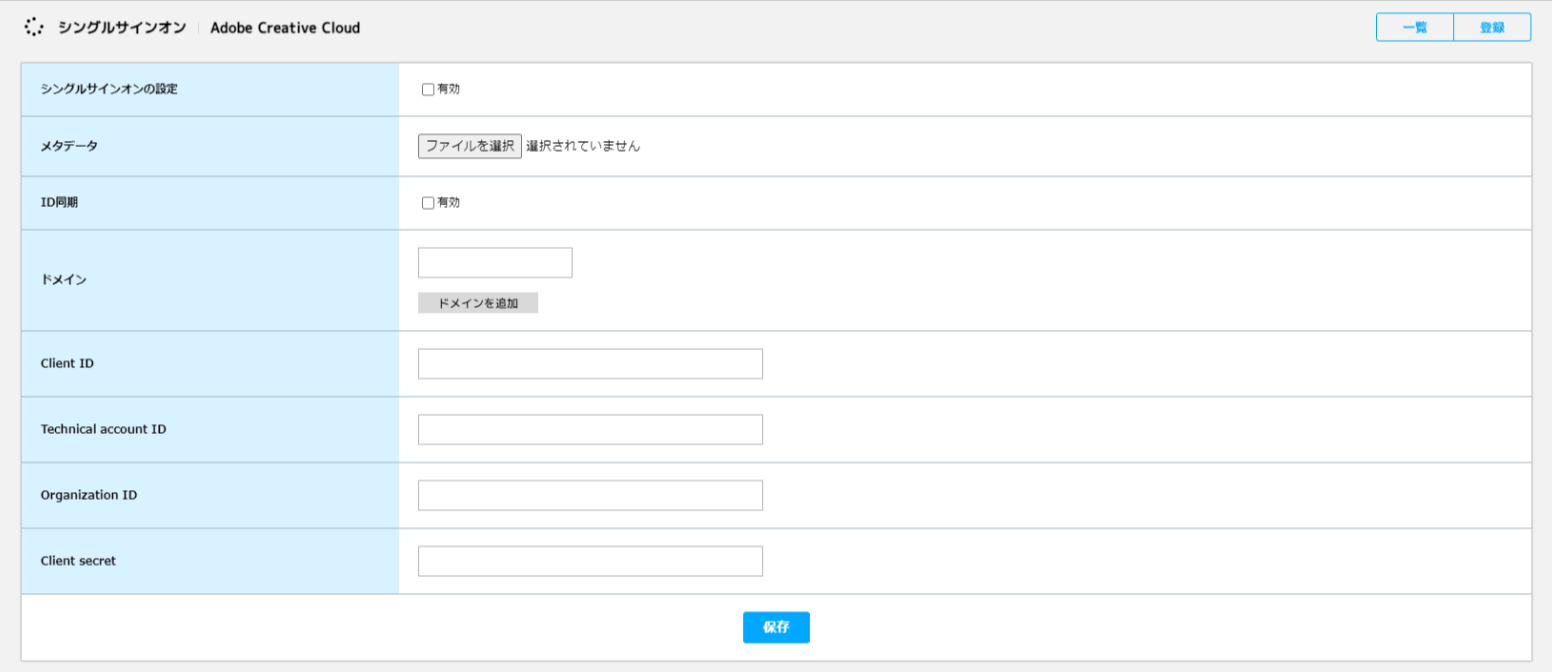Click ファイルを選択 to choose a metadata file
The image size is (1552, 672).
point(469,145)
